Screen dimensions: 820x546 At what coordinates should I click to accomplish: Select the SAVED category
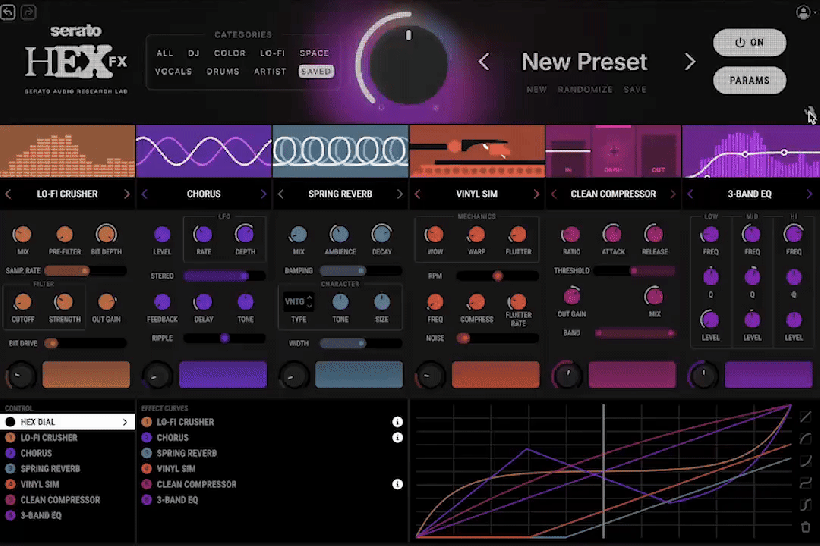click(316, 72)
